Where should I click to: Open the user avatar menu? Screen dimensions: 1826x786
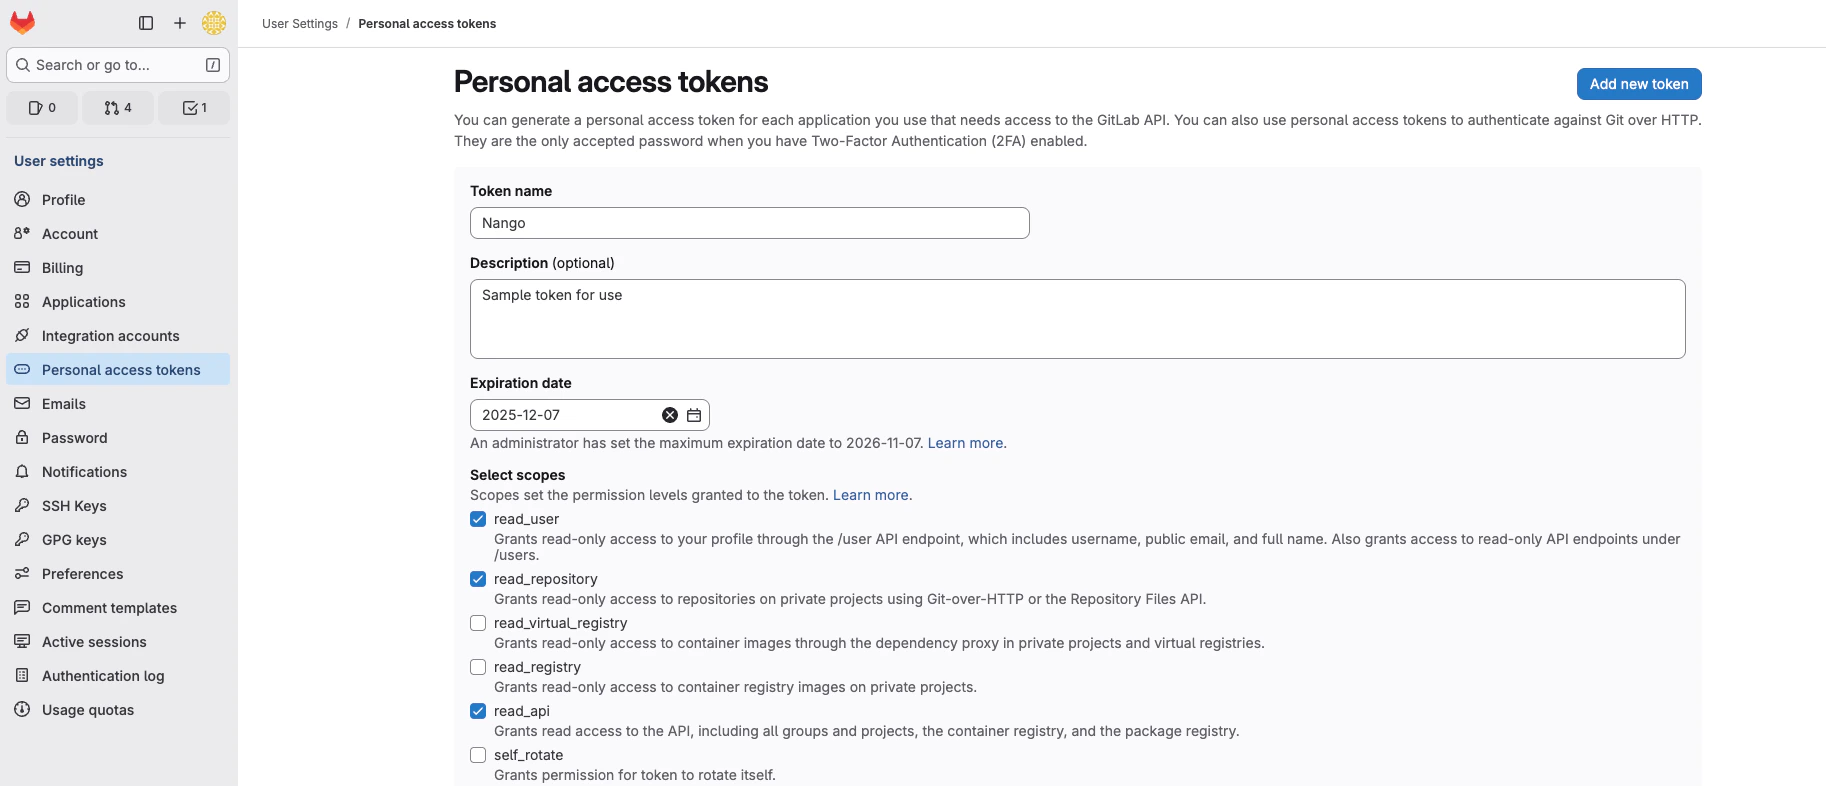pos(214,23)
